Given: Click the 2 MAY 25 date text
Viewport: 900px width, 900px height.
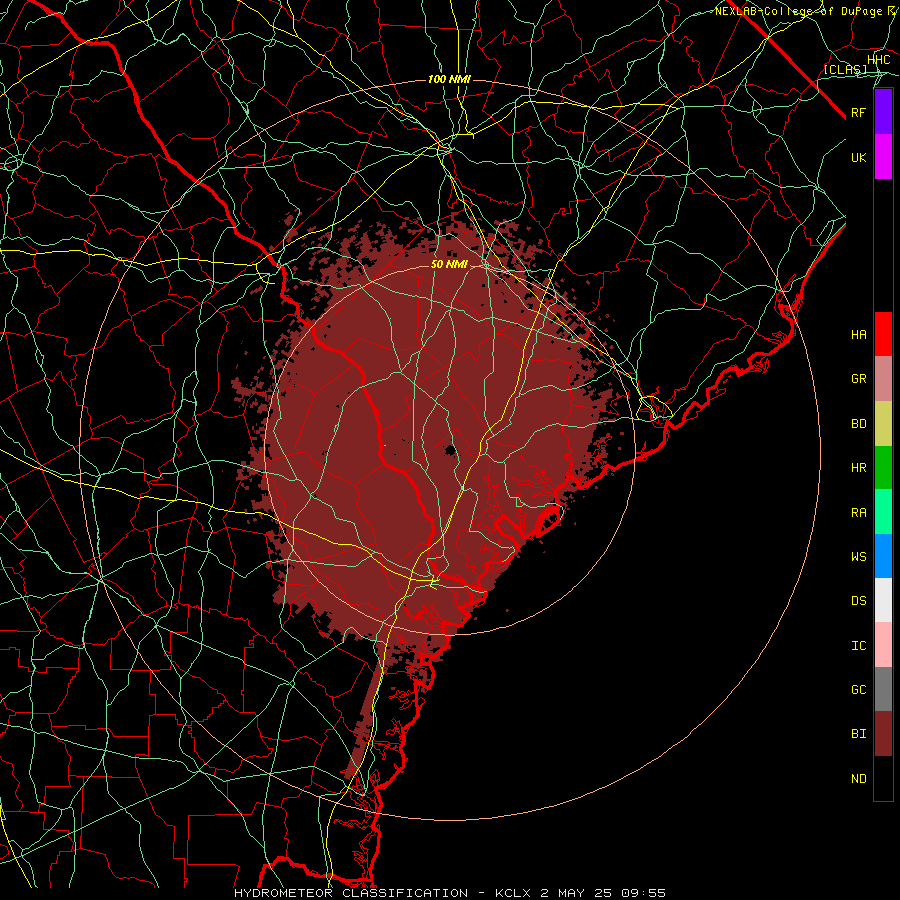Looking at the screenshot, I should pyautogui.click(x=578, y=893).
